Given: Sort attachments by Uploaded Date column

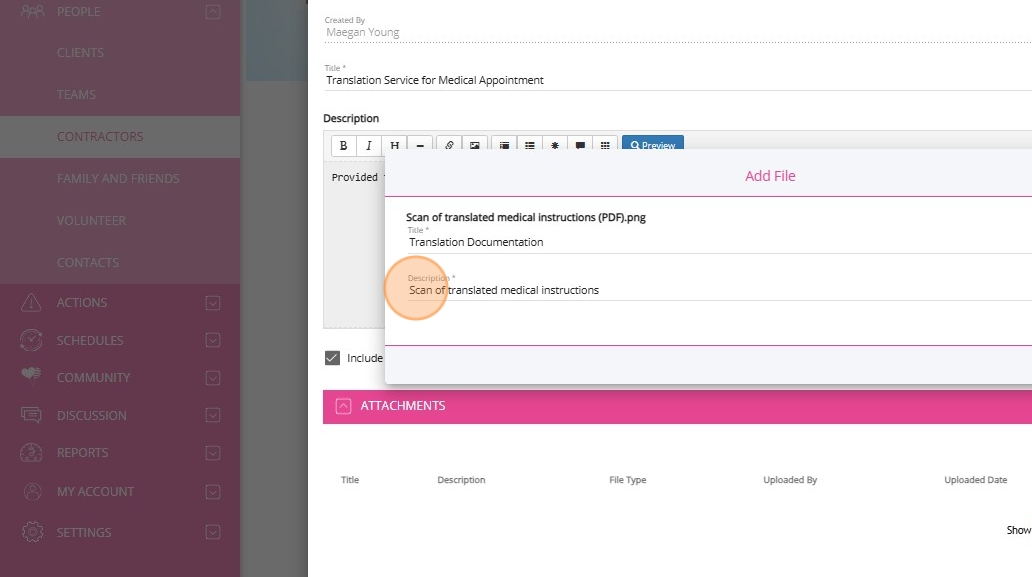Looking at the screenshot, I should click(x=976, y=480).
